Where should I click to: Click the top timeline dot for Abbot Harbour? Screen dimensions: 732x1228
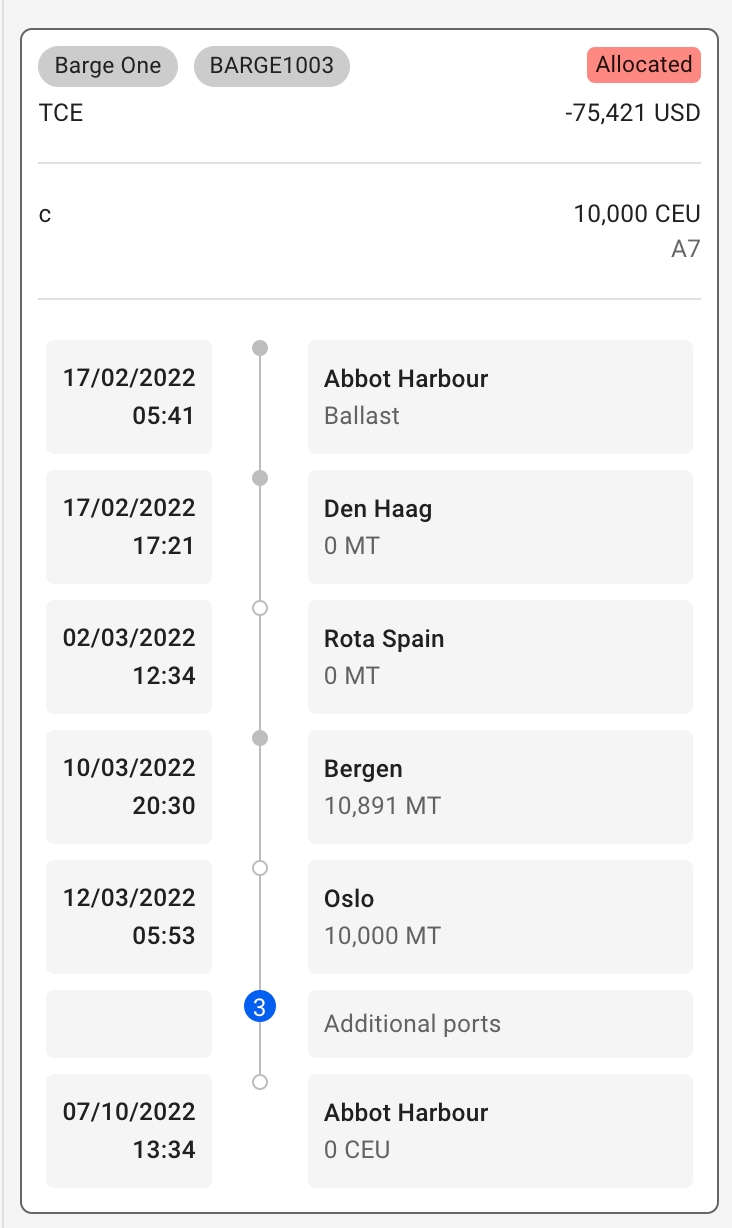[260, 348]
